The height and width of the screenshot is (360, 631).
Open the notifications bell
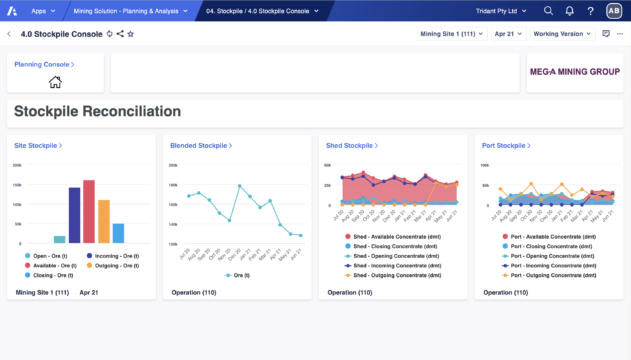pos(569,11)
